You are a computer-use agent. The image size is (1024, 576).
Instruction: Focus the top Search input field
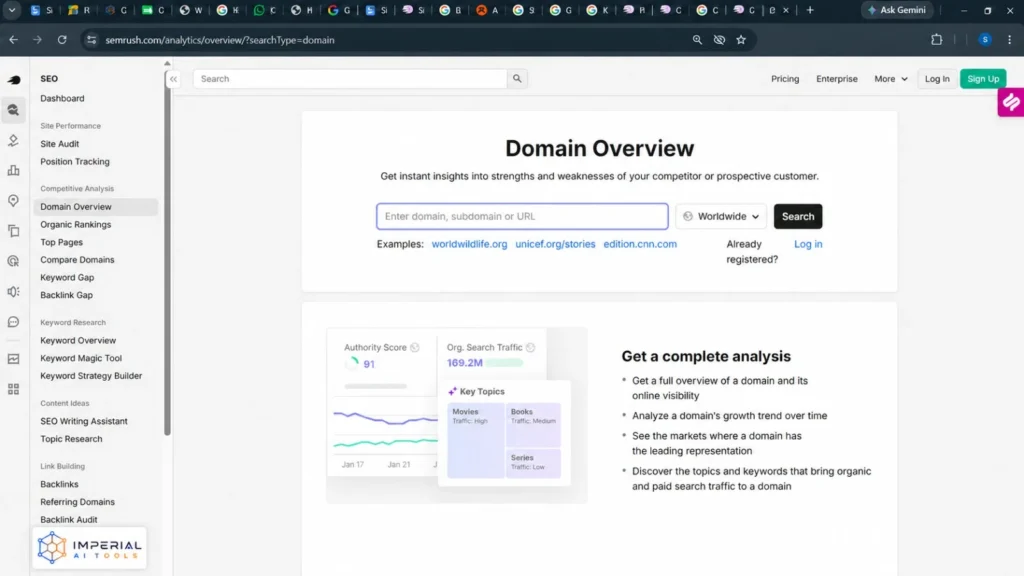350,78
